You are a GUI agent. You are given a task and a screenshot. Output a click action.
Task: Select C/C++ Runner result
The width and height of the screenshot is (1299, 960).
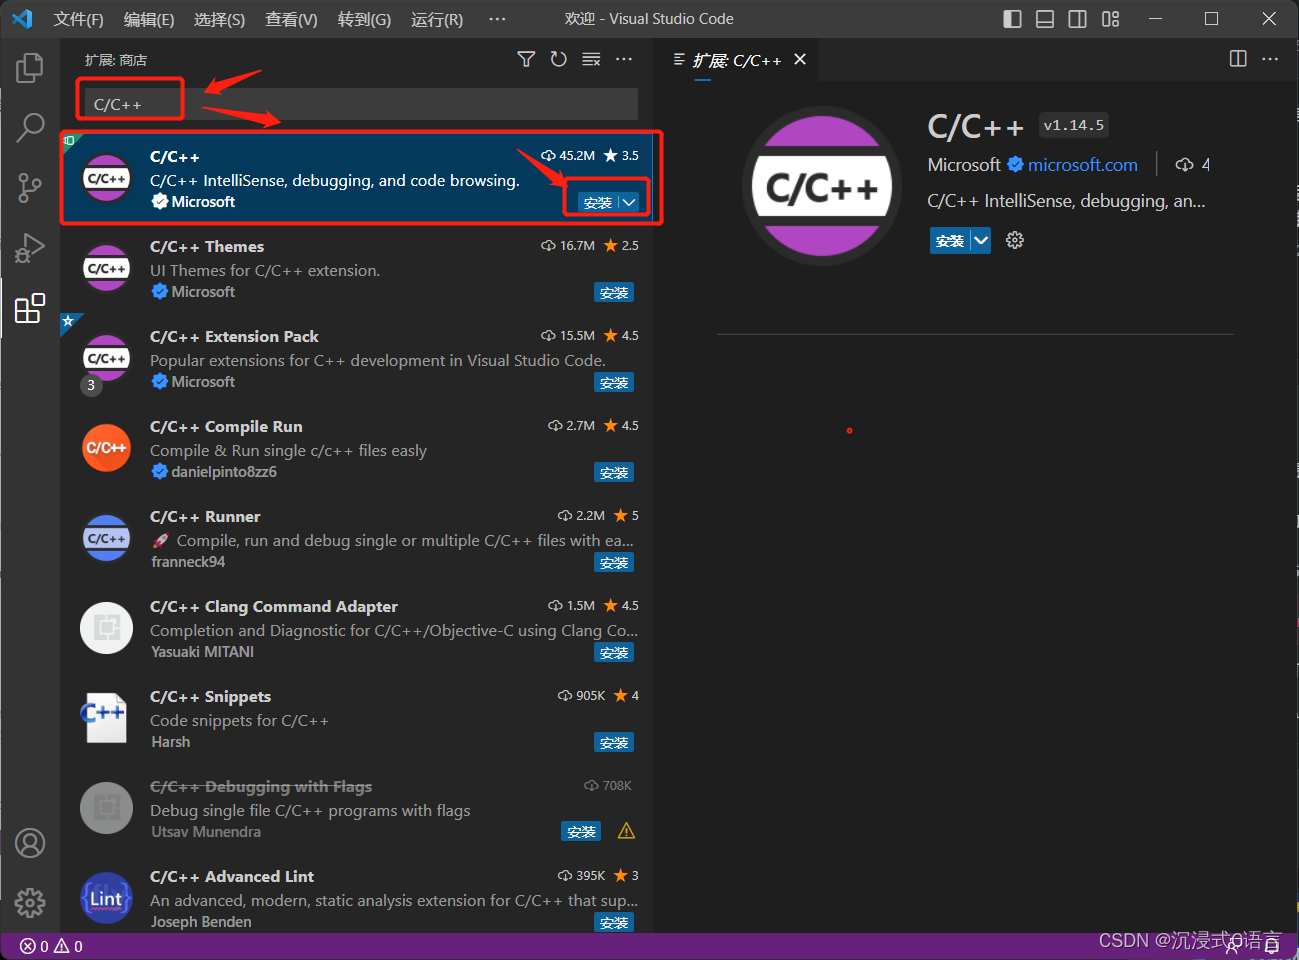point(356,538)
